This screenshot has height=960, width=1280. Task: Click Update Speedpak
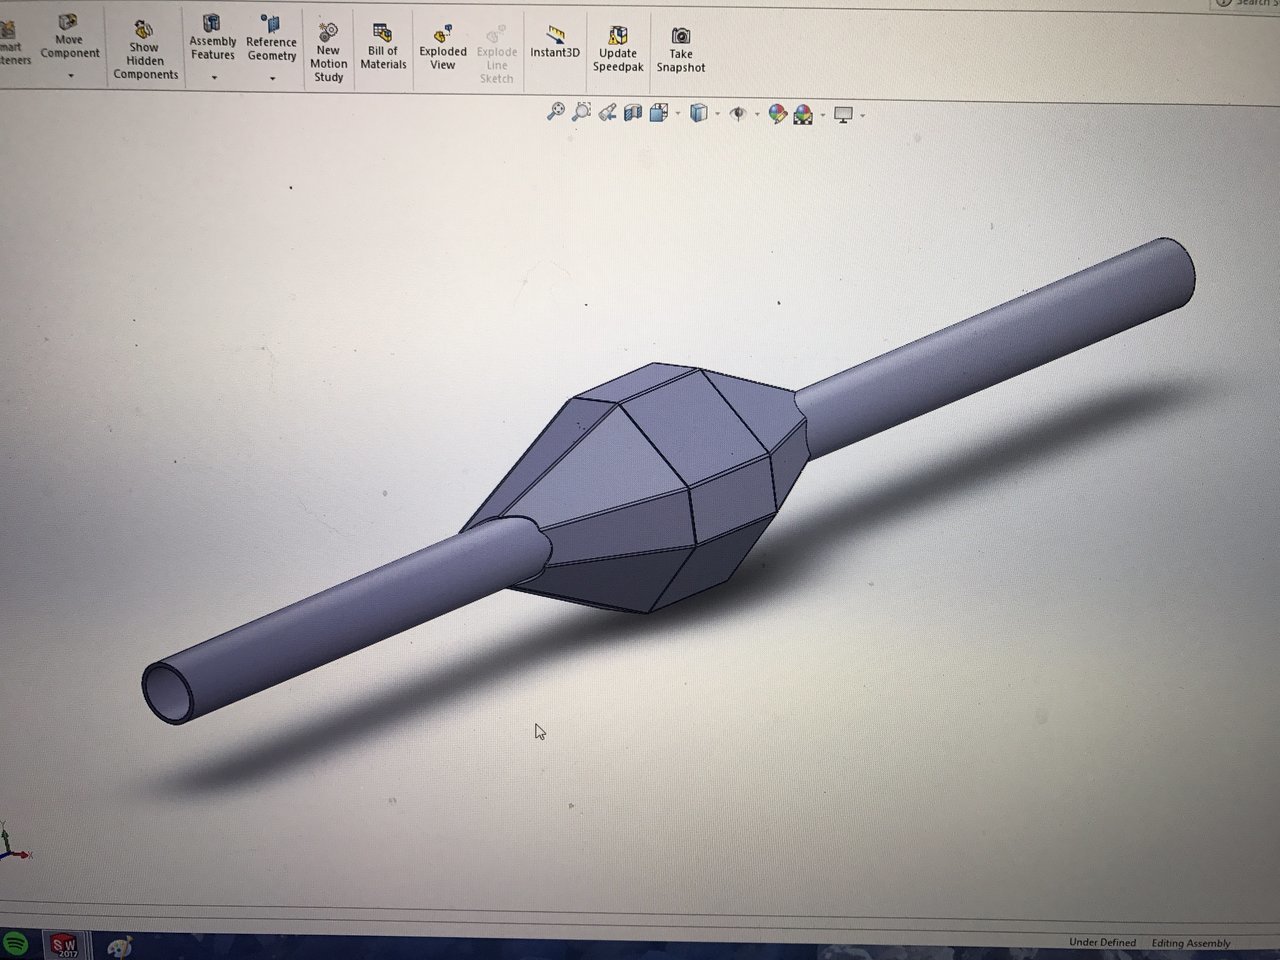click(617, 50)
